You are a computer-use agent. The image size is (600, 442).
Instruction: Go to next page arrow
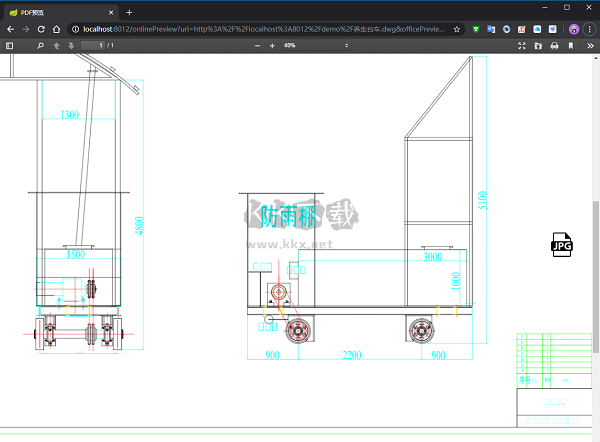[x=71, y=46]
